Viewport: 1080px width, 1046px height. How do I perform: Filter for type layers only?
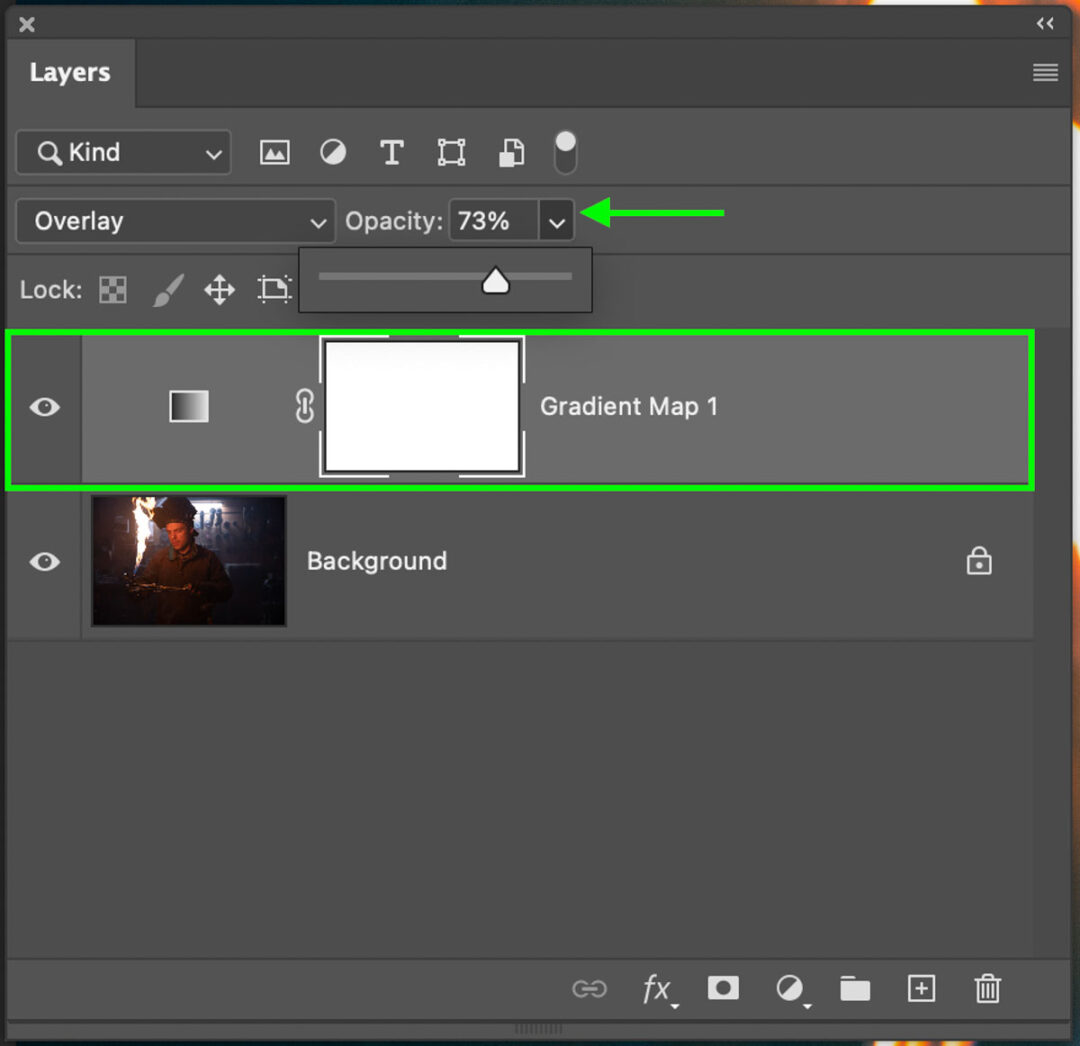tap(391, 152)
